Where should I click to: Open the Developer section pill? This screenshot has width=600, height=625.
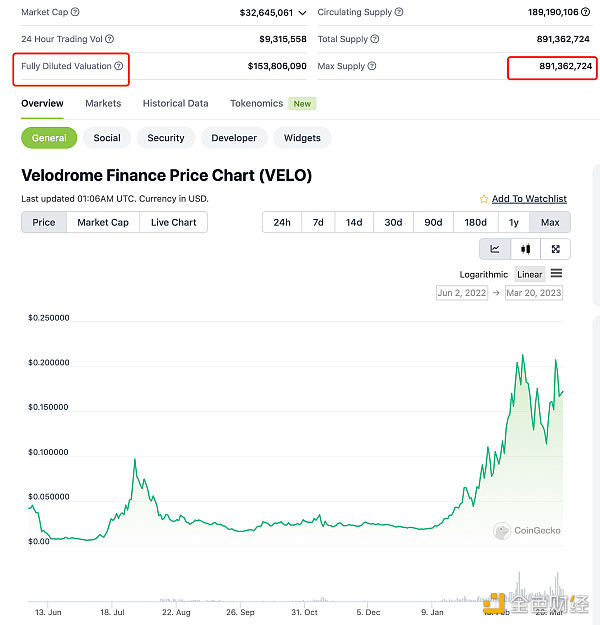[233, 138]
